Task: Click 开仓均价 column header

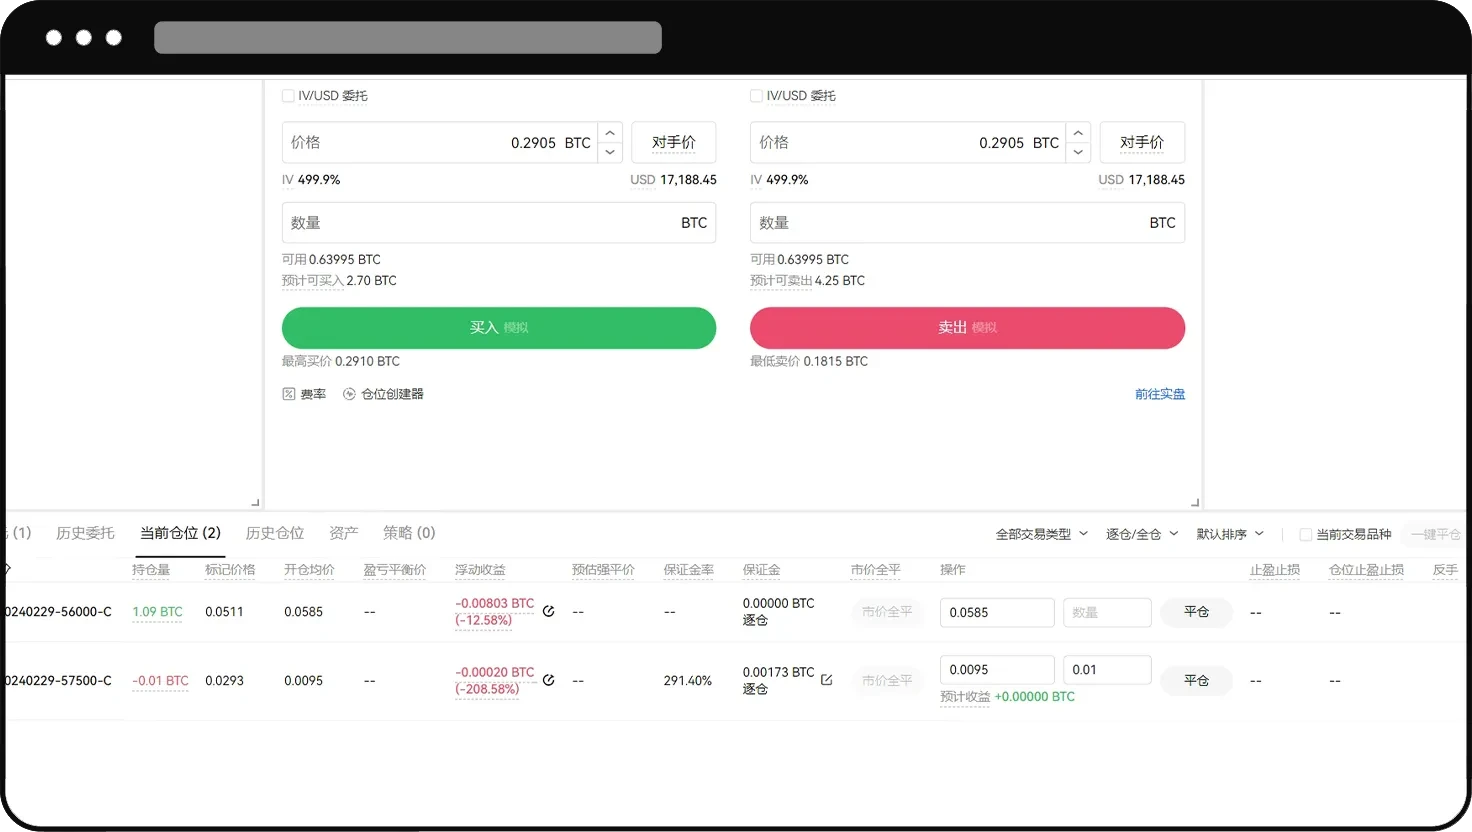Action: click(x=309, y=570)
